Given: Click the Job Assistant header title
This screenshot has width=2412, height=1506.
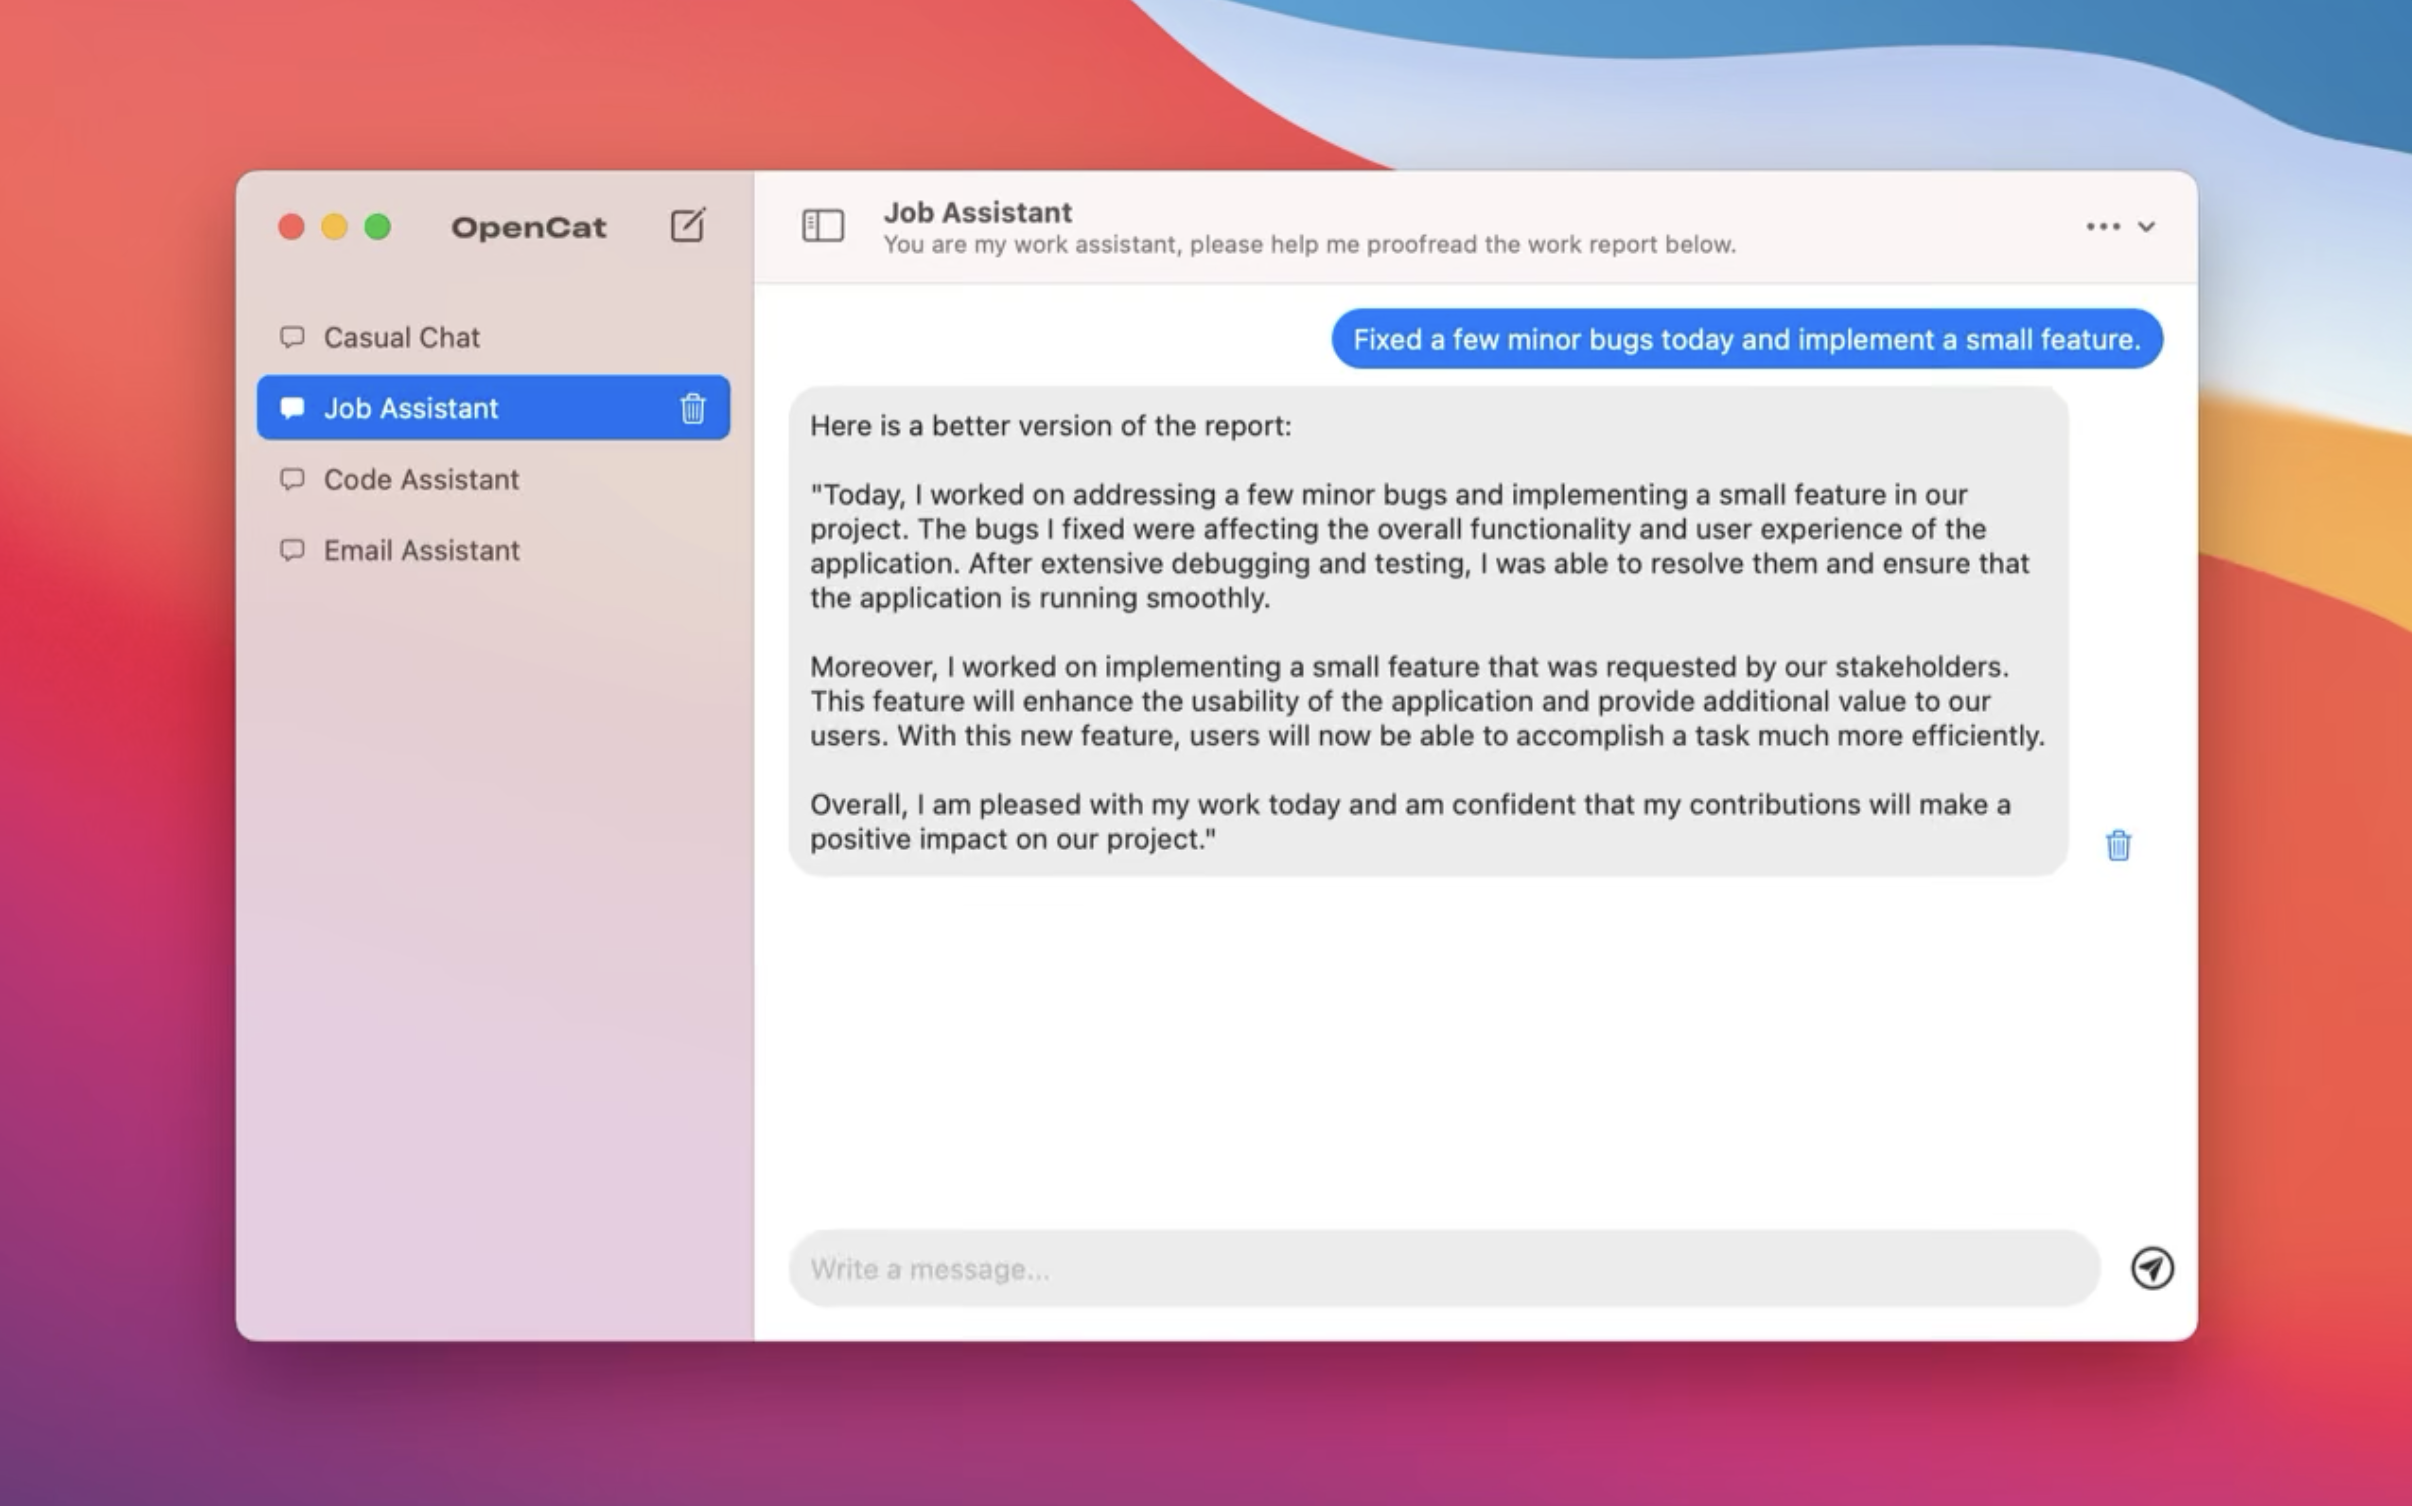Looking at the screenshot, I should tap(977, 212).
